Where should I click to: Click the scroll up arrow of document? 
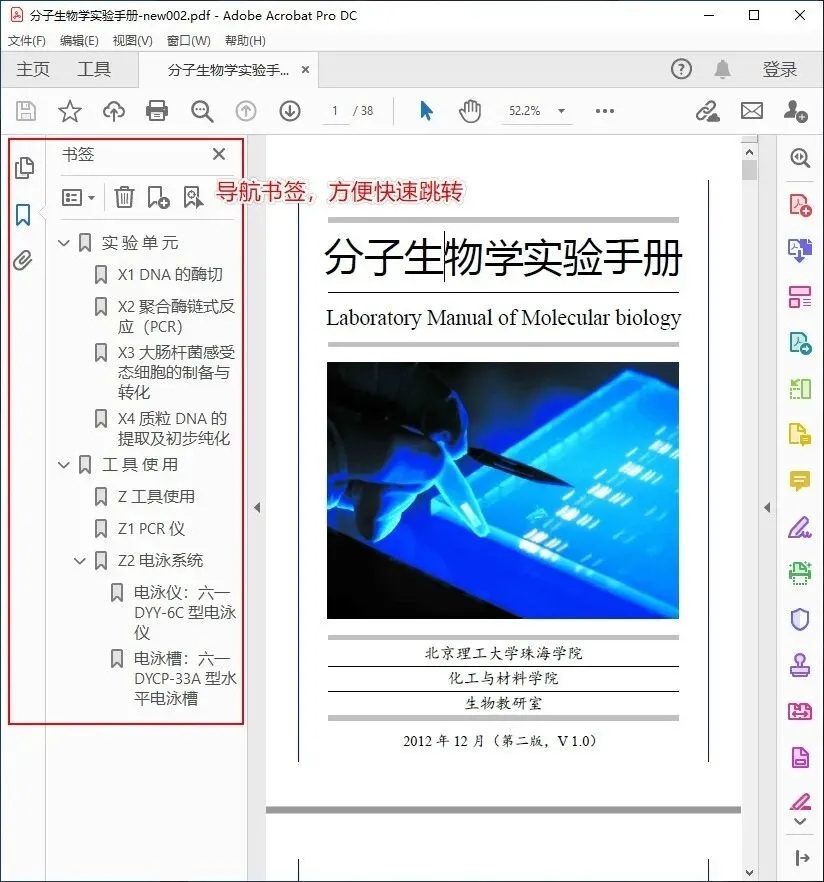tap(749, 152)
